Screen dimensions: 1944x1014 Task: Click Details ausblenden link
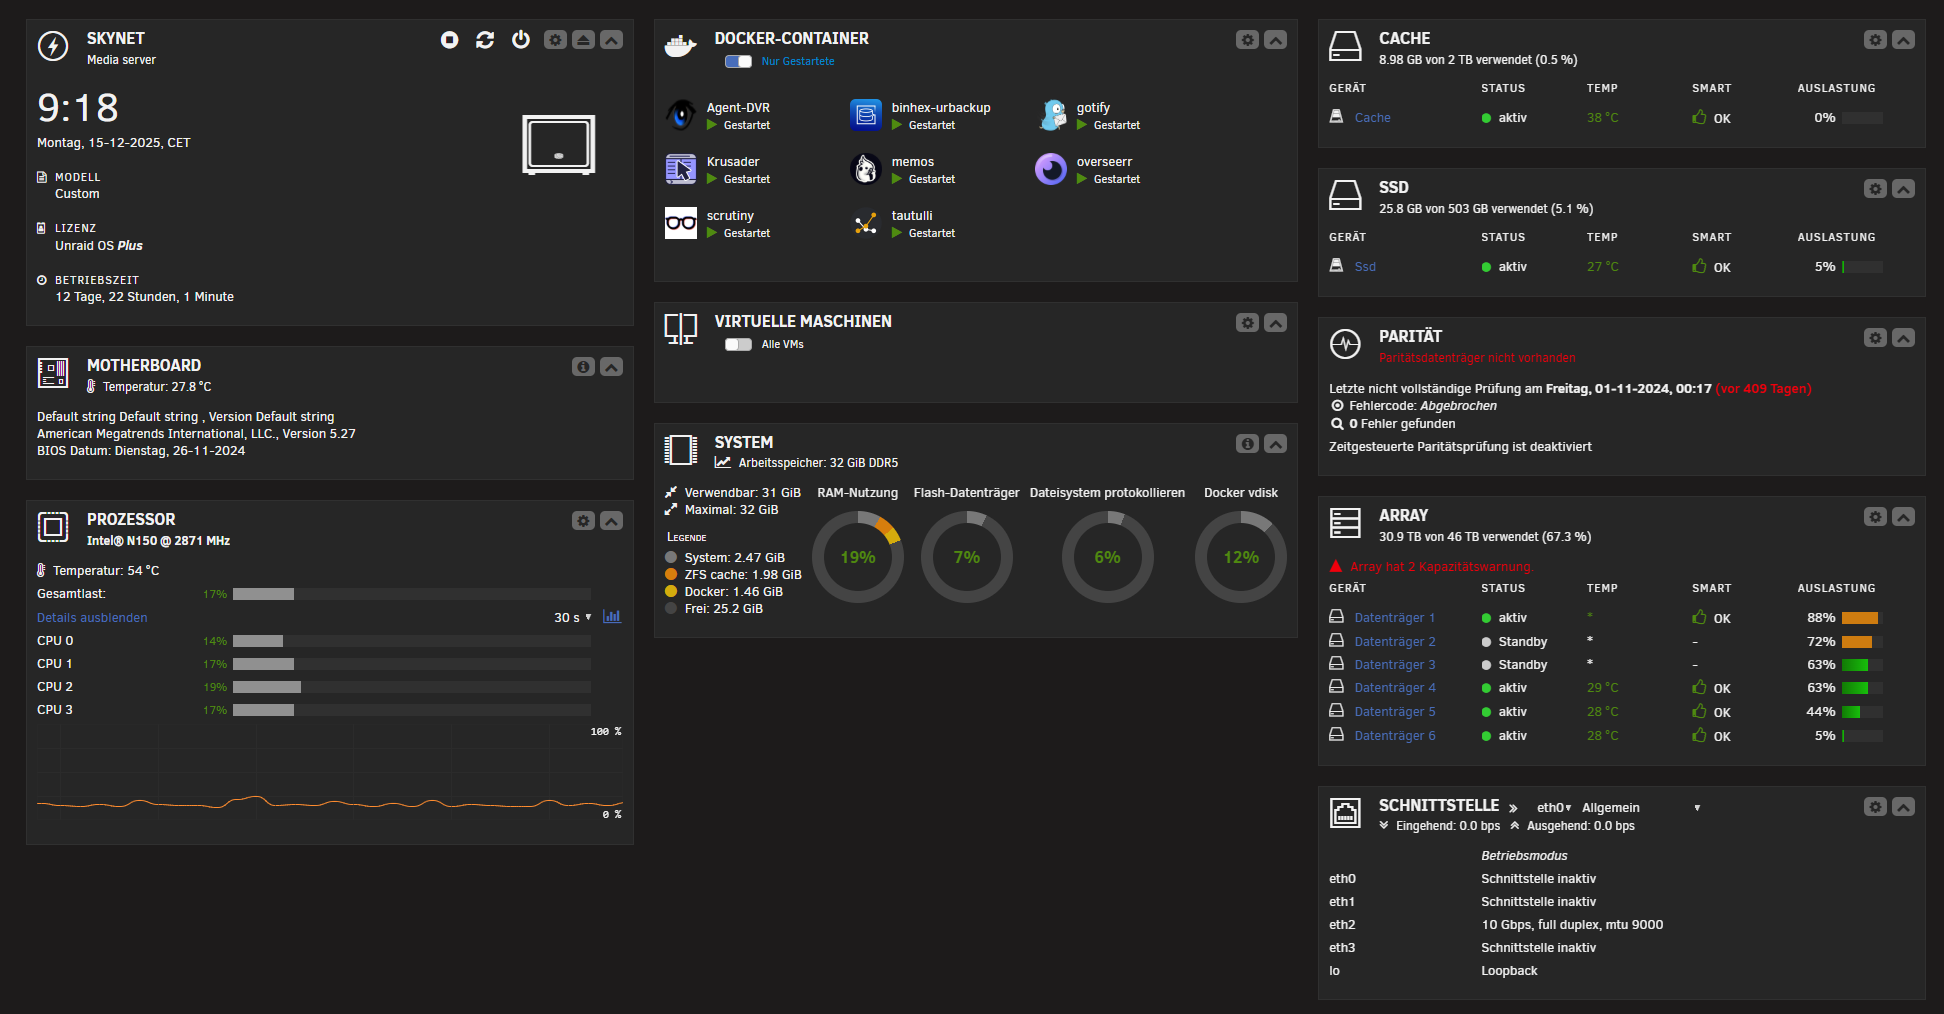(x=92, y=618)
